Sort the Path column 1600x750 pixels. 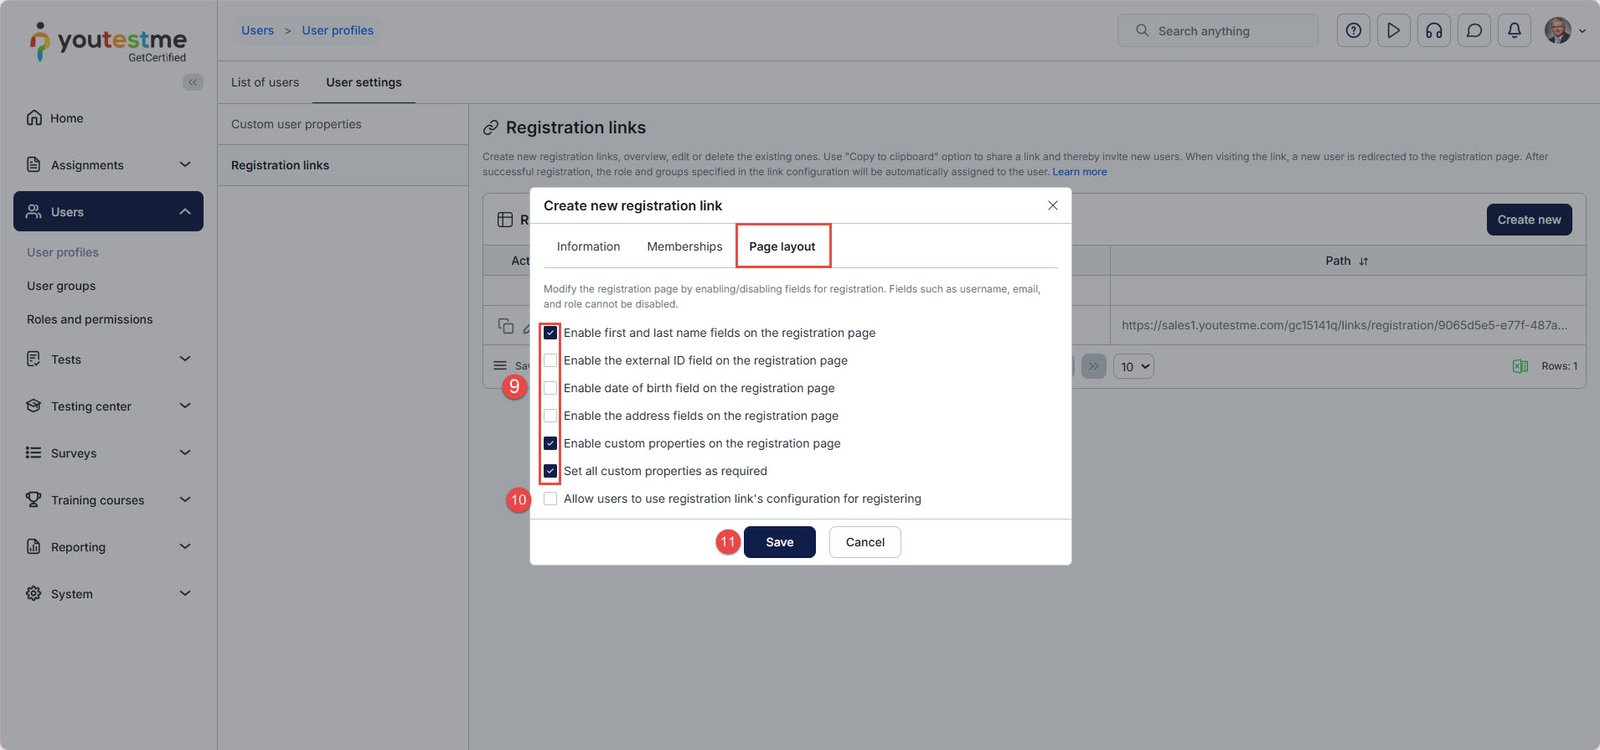pyautogui.click(x=1363, y=261)
